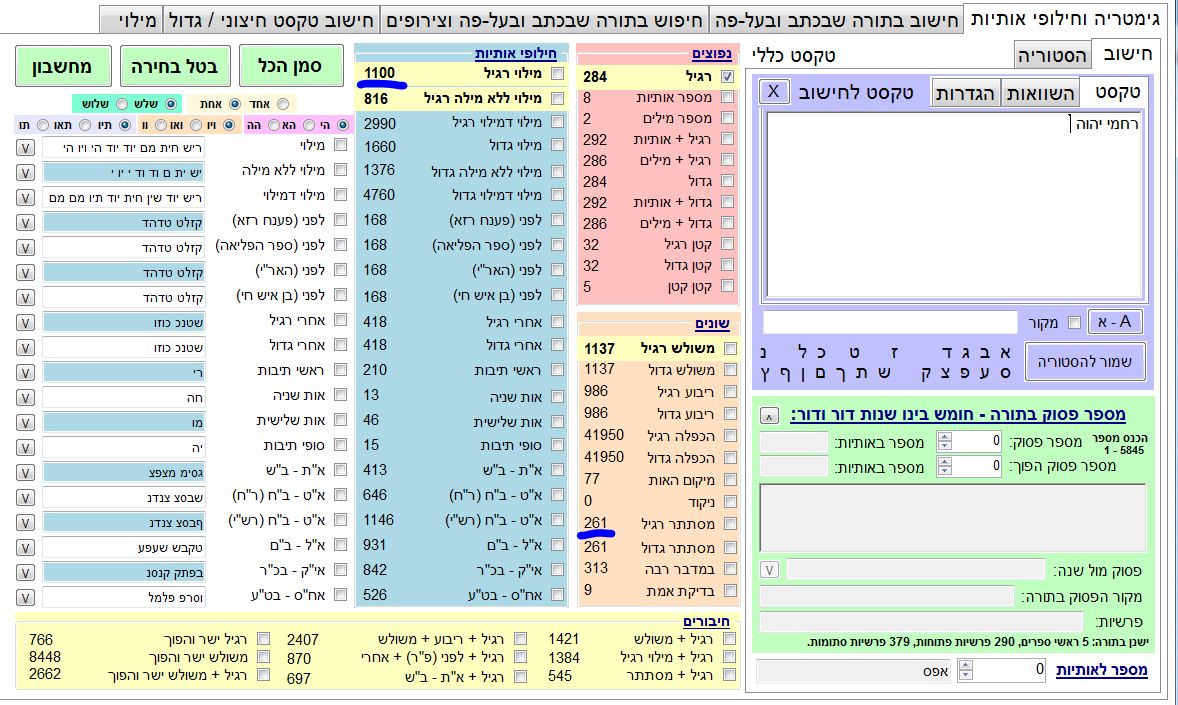Open the V dropdown in the אח"ס - בט"ע row
This screenshot has height=705, width=1178.
25,597
